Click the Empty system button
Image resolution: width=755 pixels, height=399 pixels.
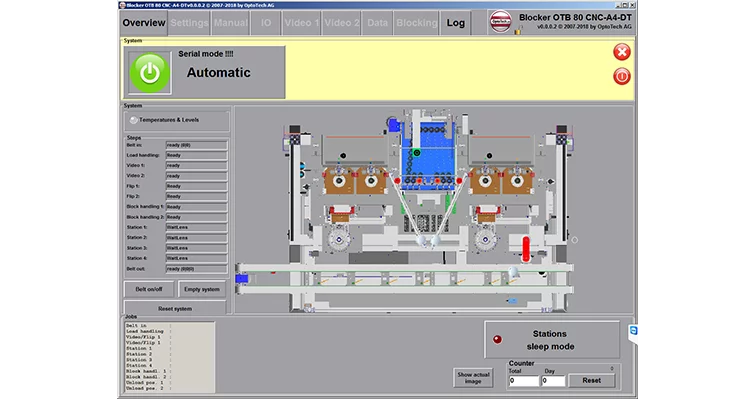coord(202,289)
